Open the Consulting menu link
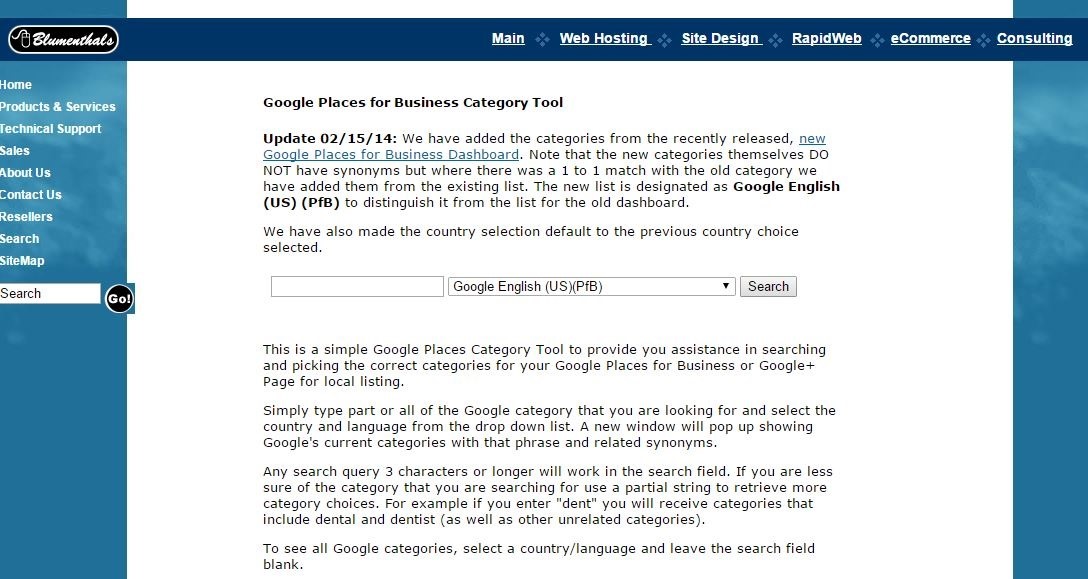 coord(1034,39)
